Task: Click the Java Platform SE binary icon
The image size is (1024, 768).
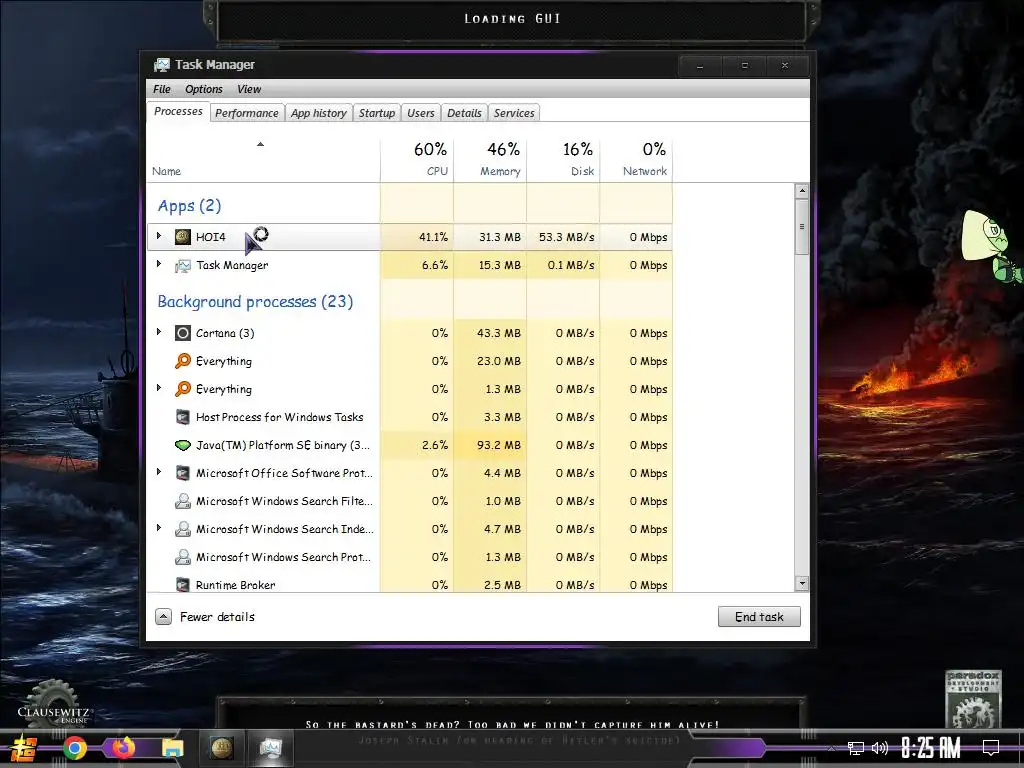Action: click(x=183, y=445)
